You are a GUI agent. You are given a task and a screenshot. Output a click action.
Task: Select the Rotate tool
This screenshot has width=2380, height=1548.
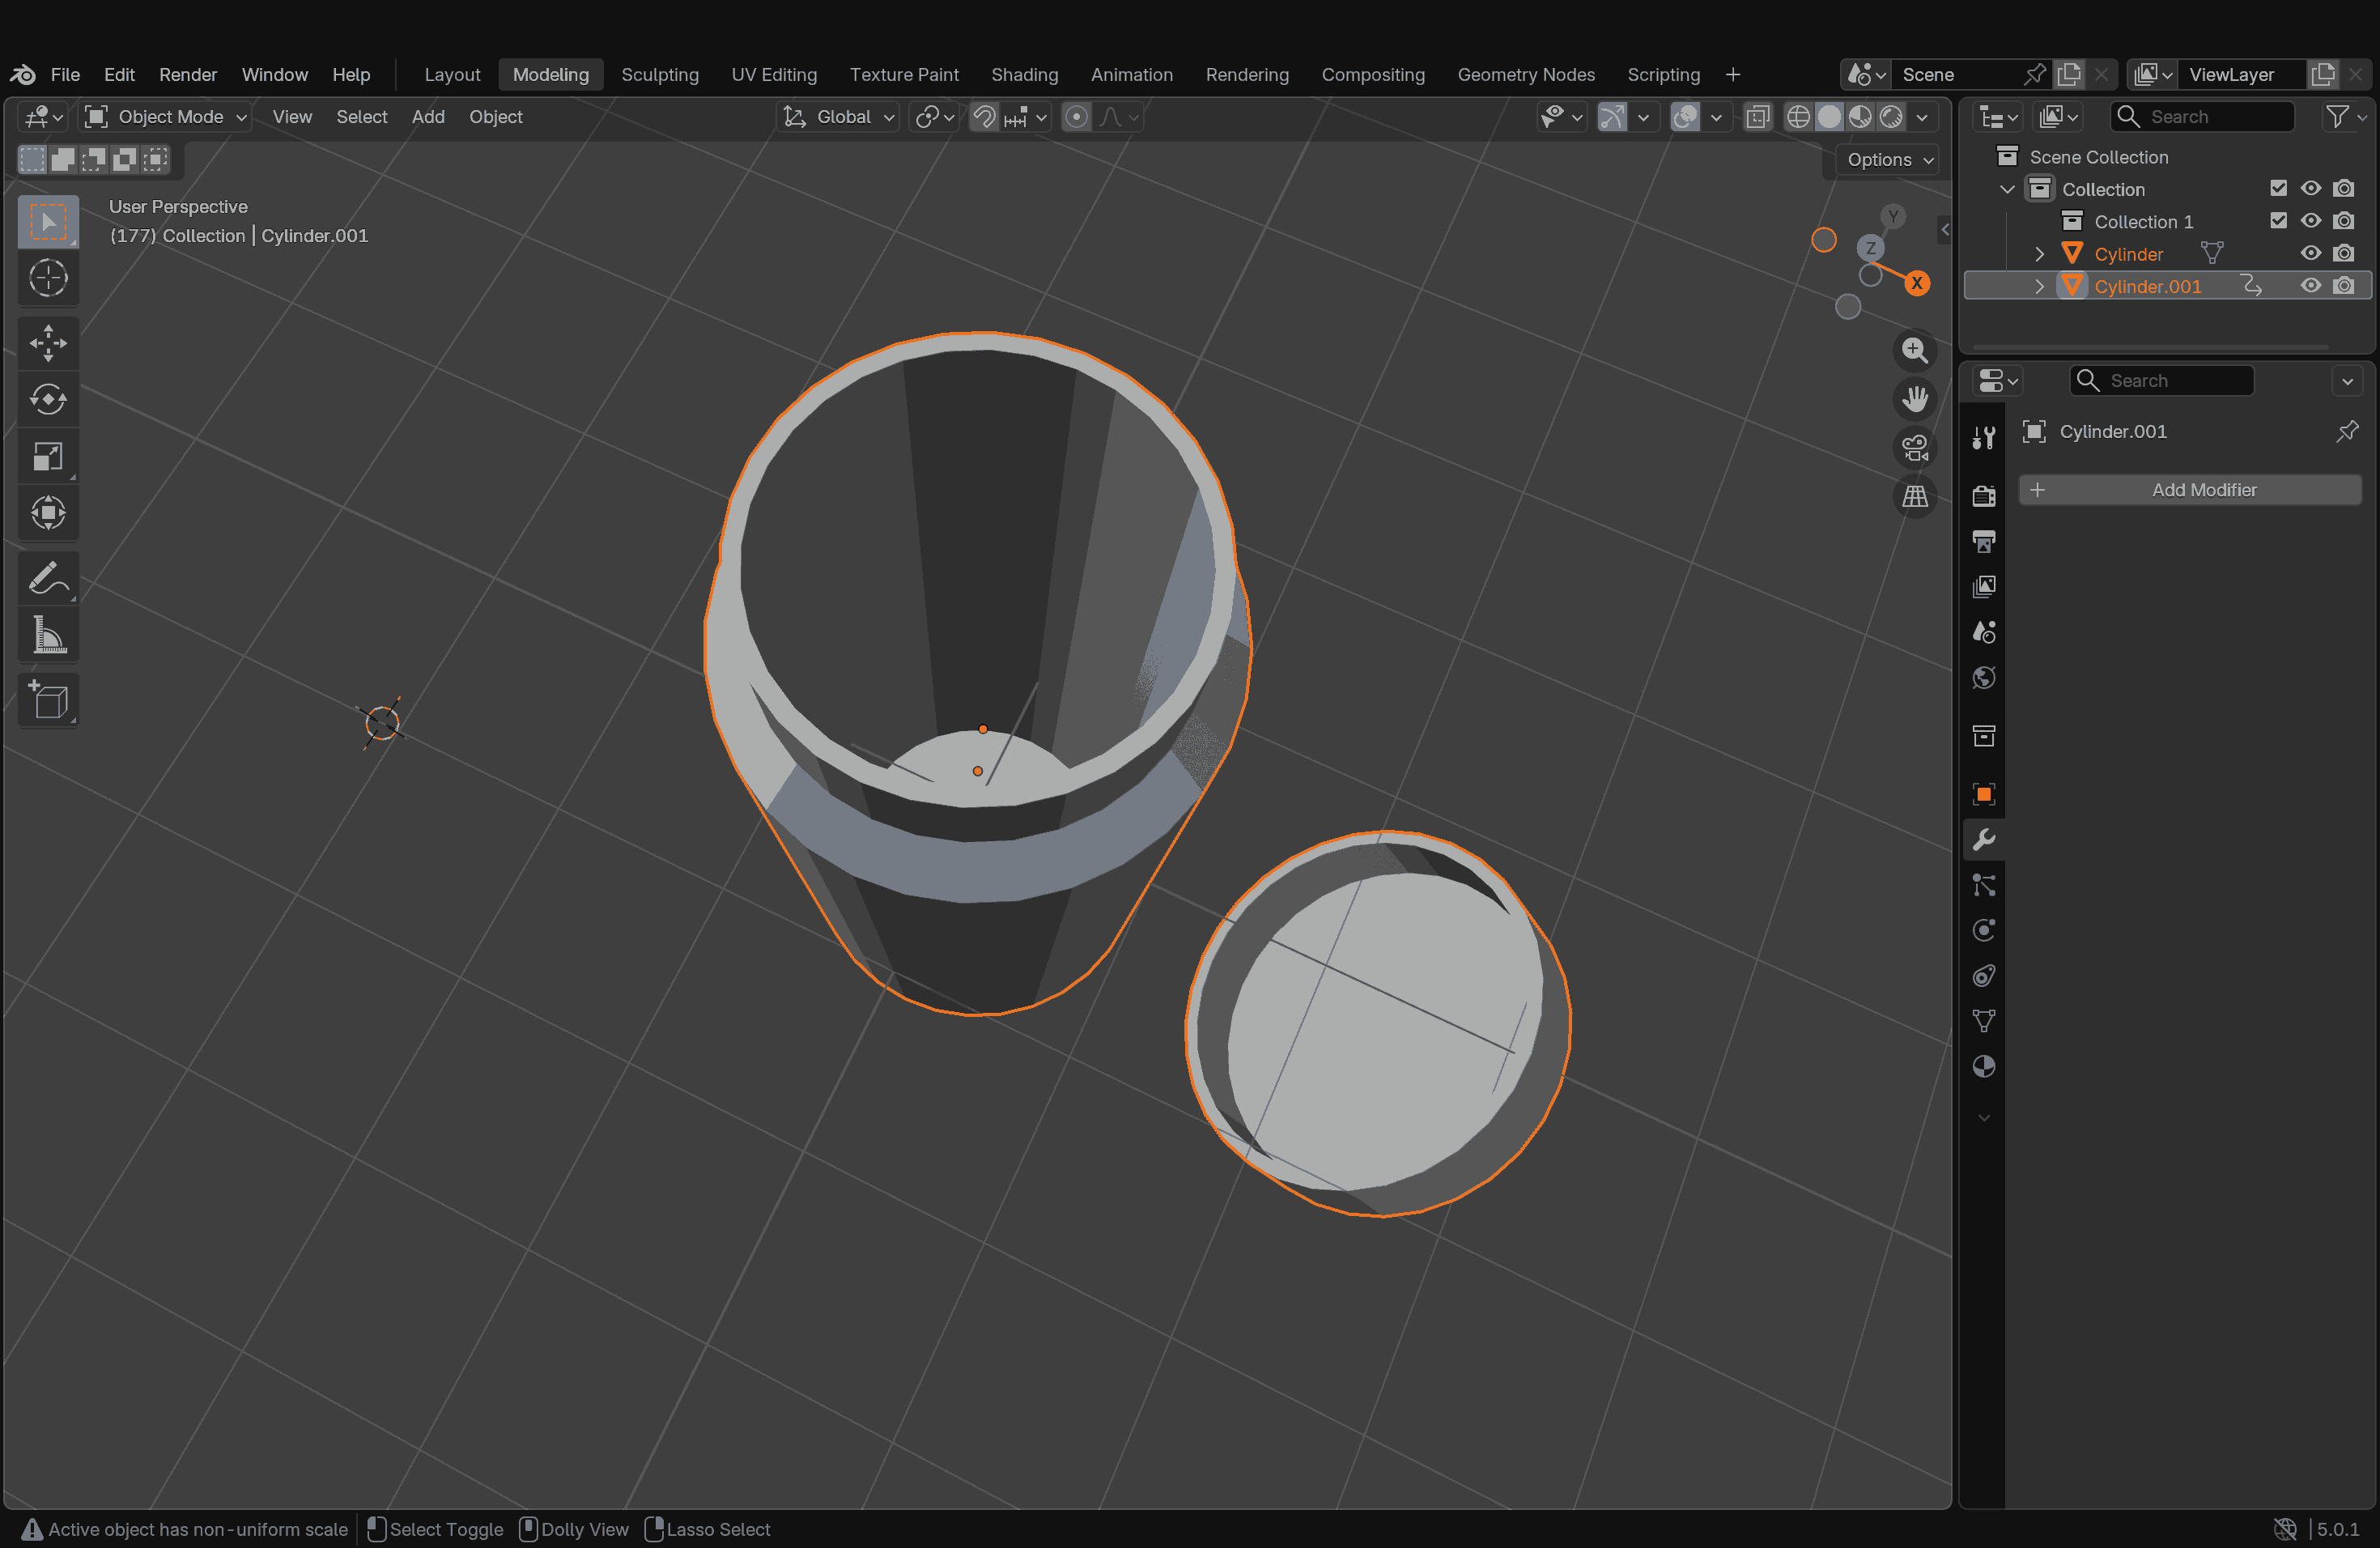pos(48,400)
